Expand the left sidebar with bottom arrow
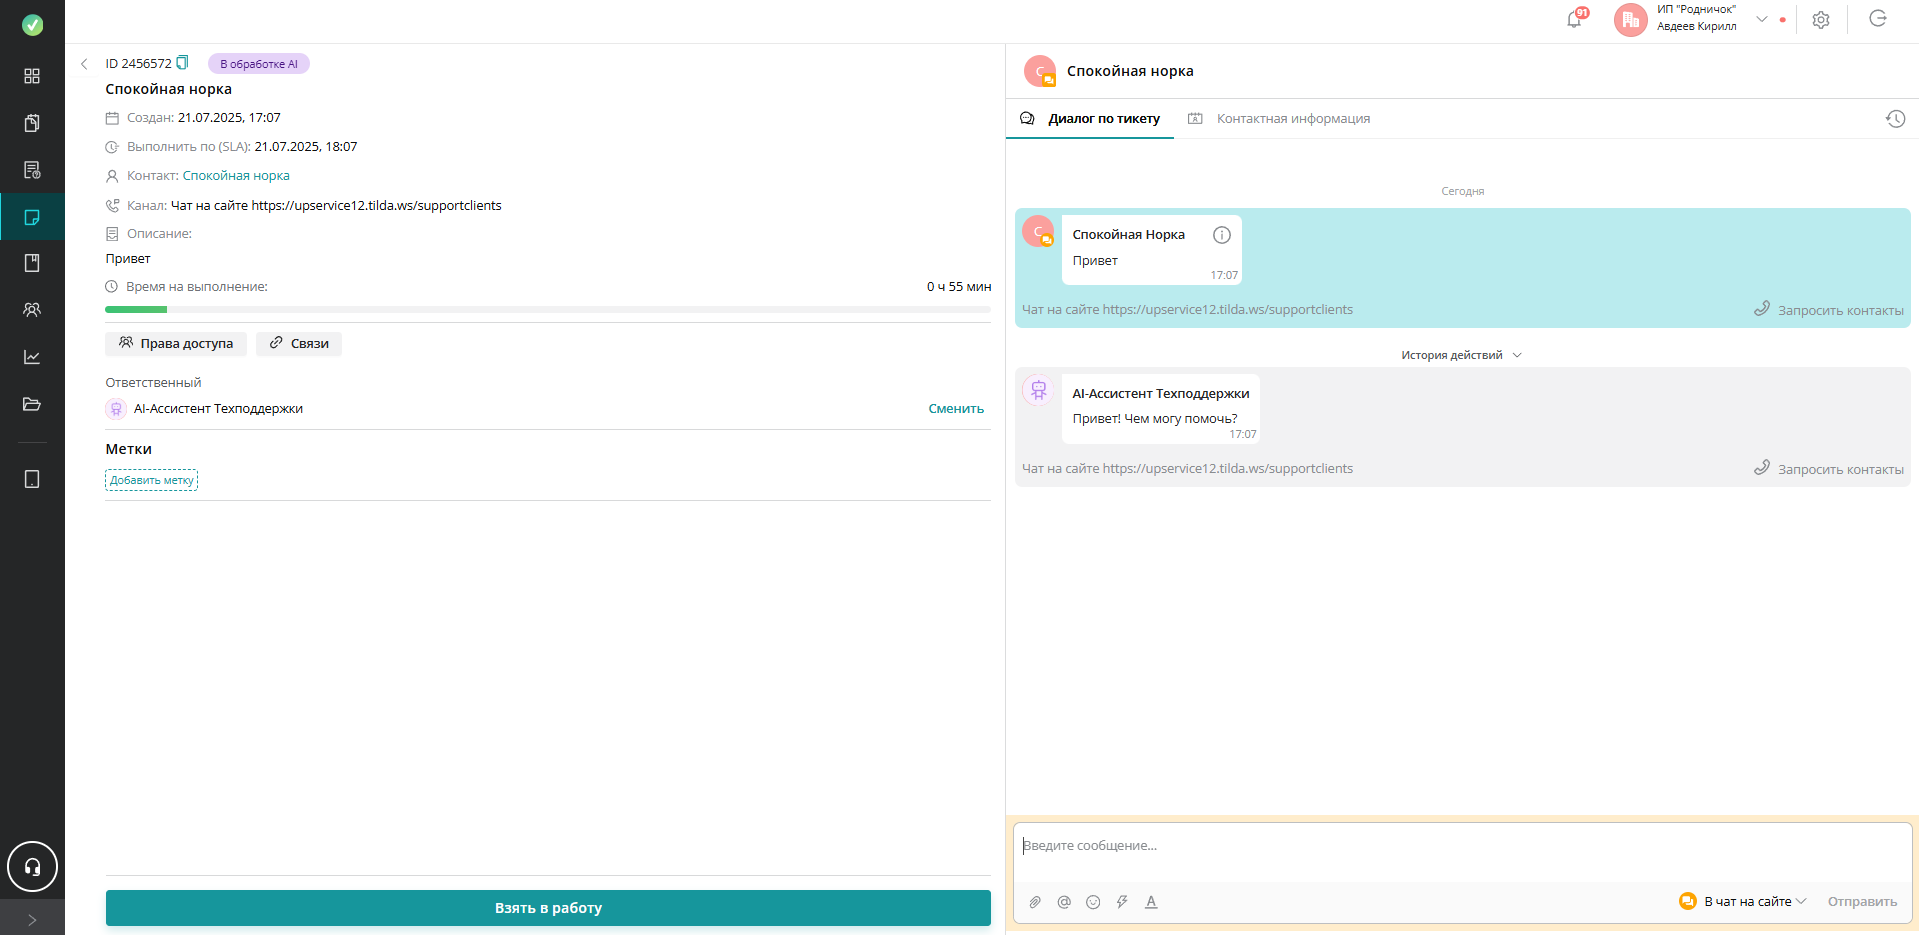1919x935 pixels. 32,919
